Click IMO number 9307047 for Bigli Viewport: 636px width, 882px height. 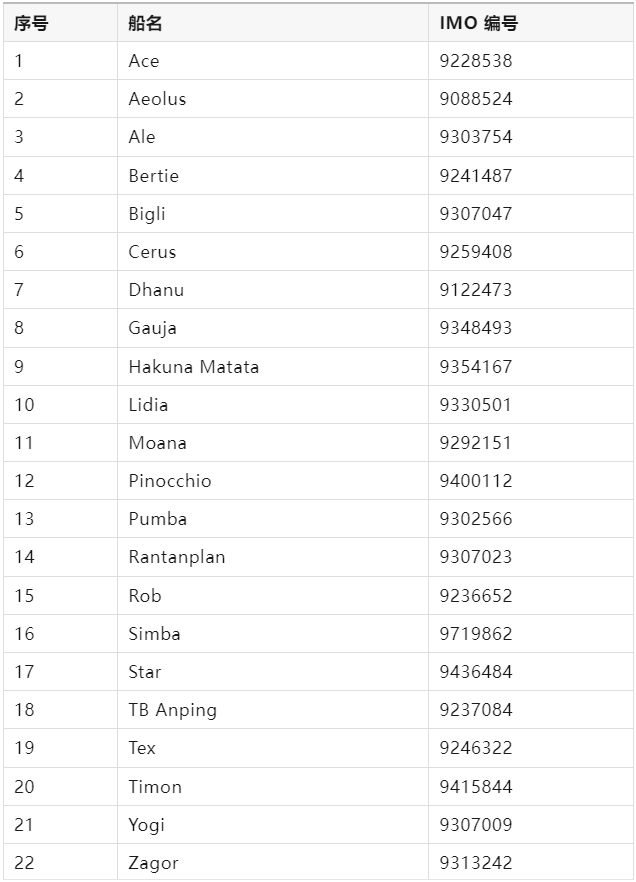476,214
